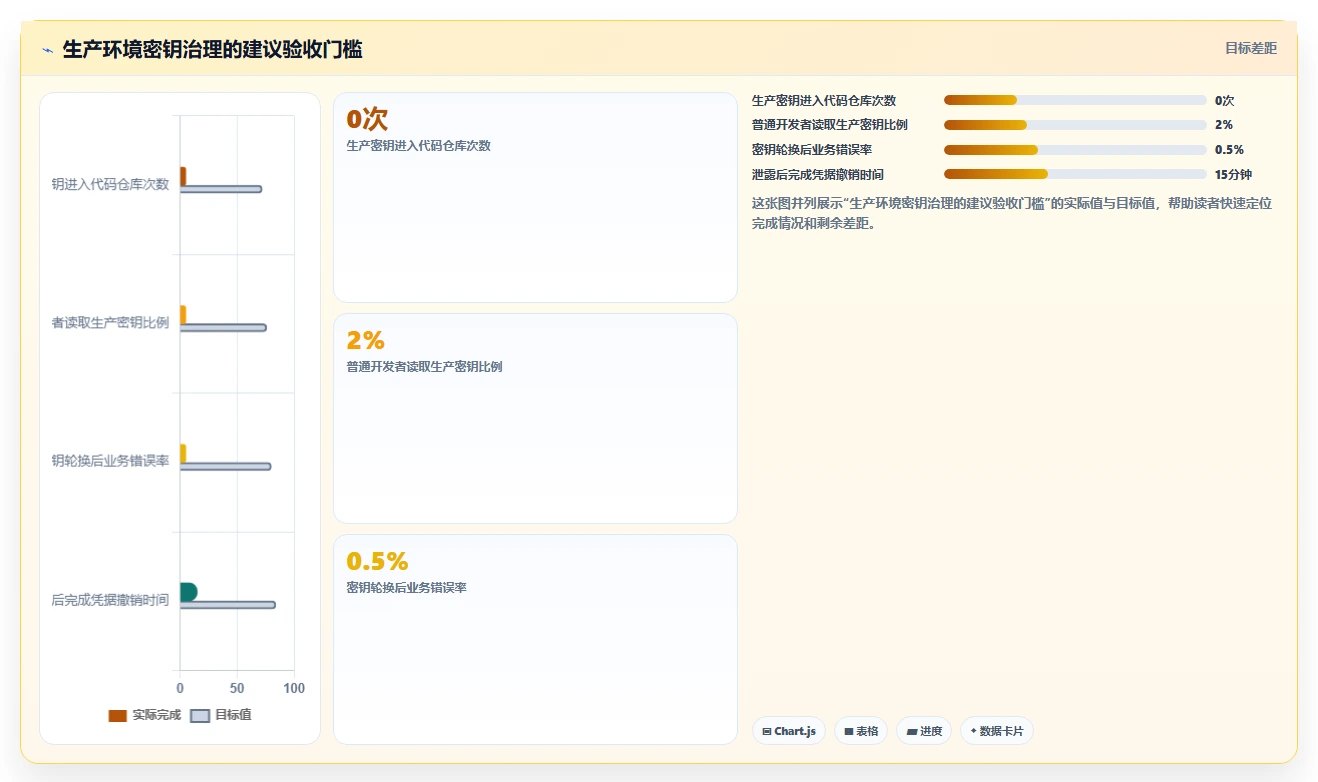Click the gray target bar for 钥进入代码仓库次数
The height and width of the screenshot is (782, 1318).
221,189
